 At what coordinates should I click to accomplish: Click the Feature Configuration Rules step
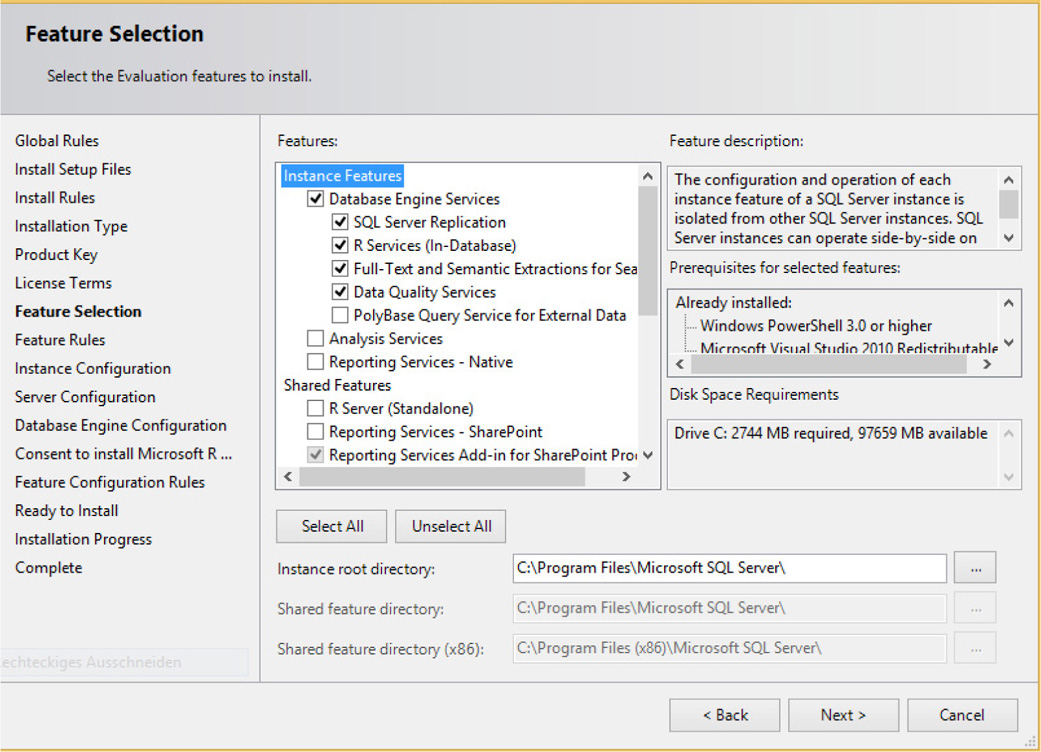pos(110,483)
